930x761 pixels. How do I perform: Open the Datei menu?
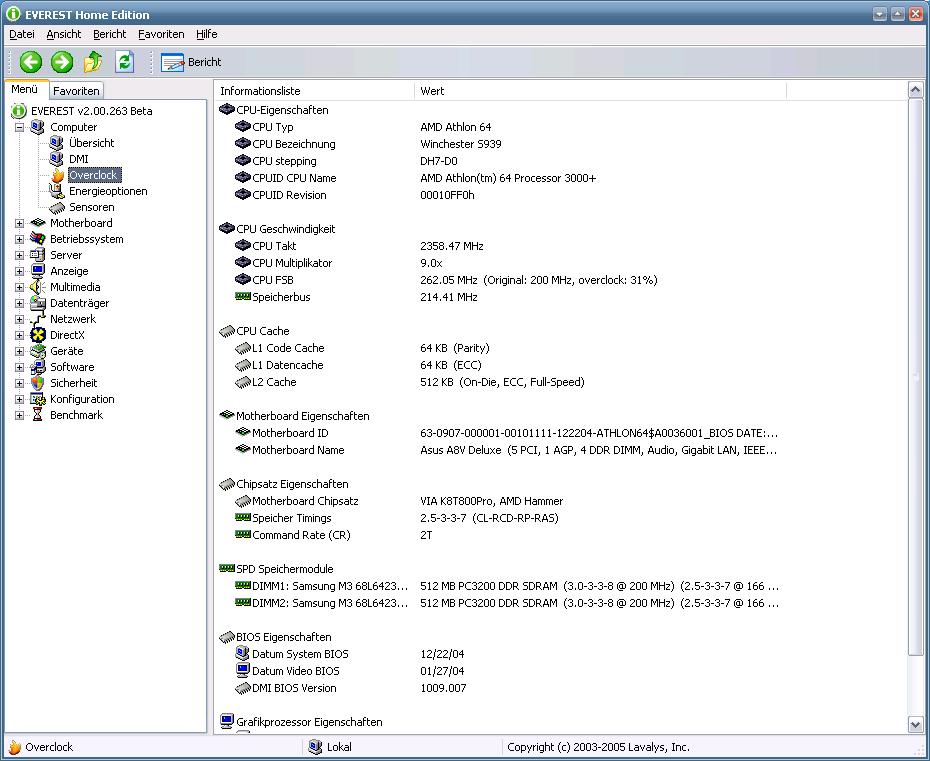click(22, 34)
